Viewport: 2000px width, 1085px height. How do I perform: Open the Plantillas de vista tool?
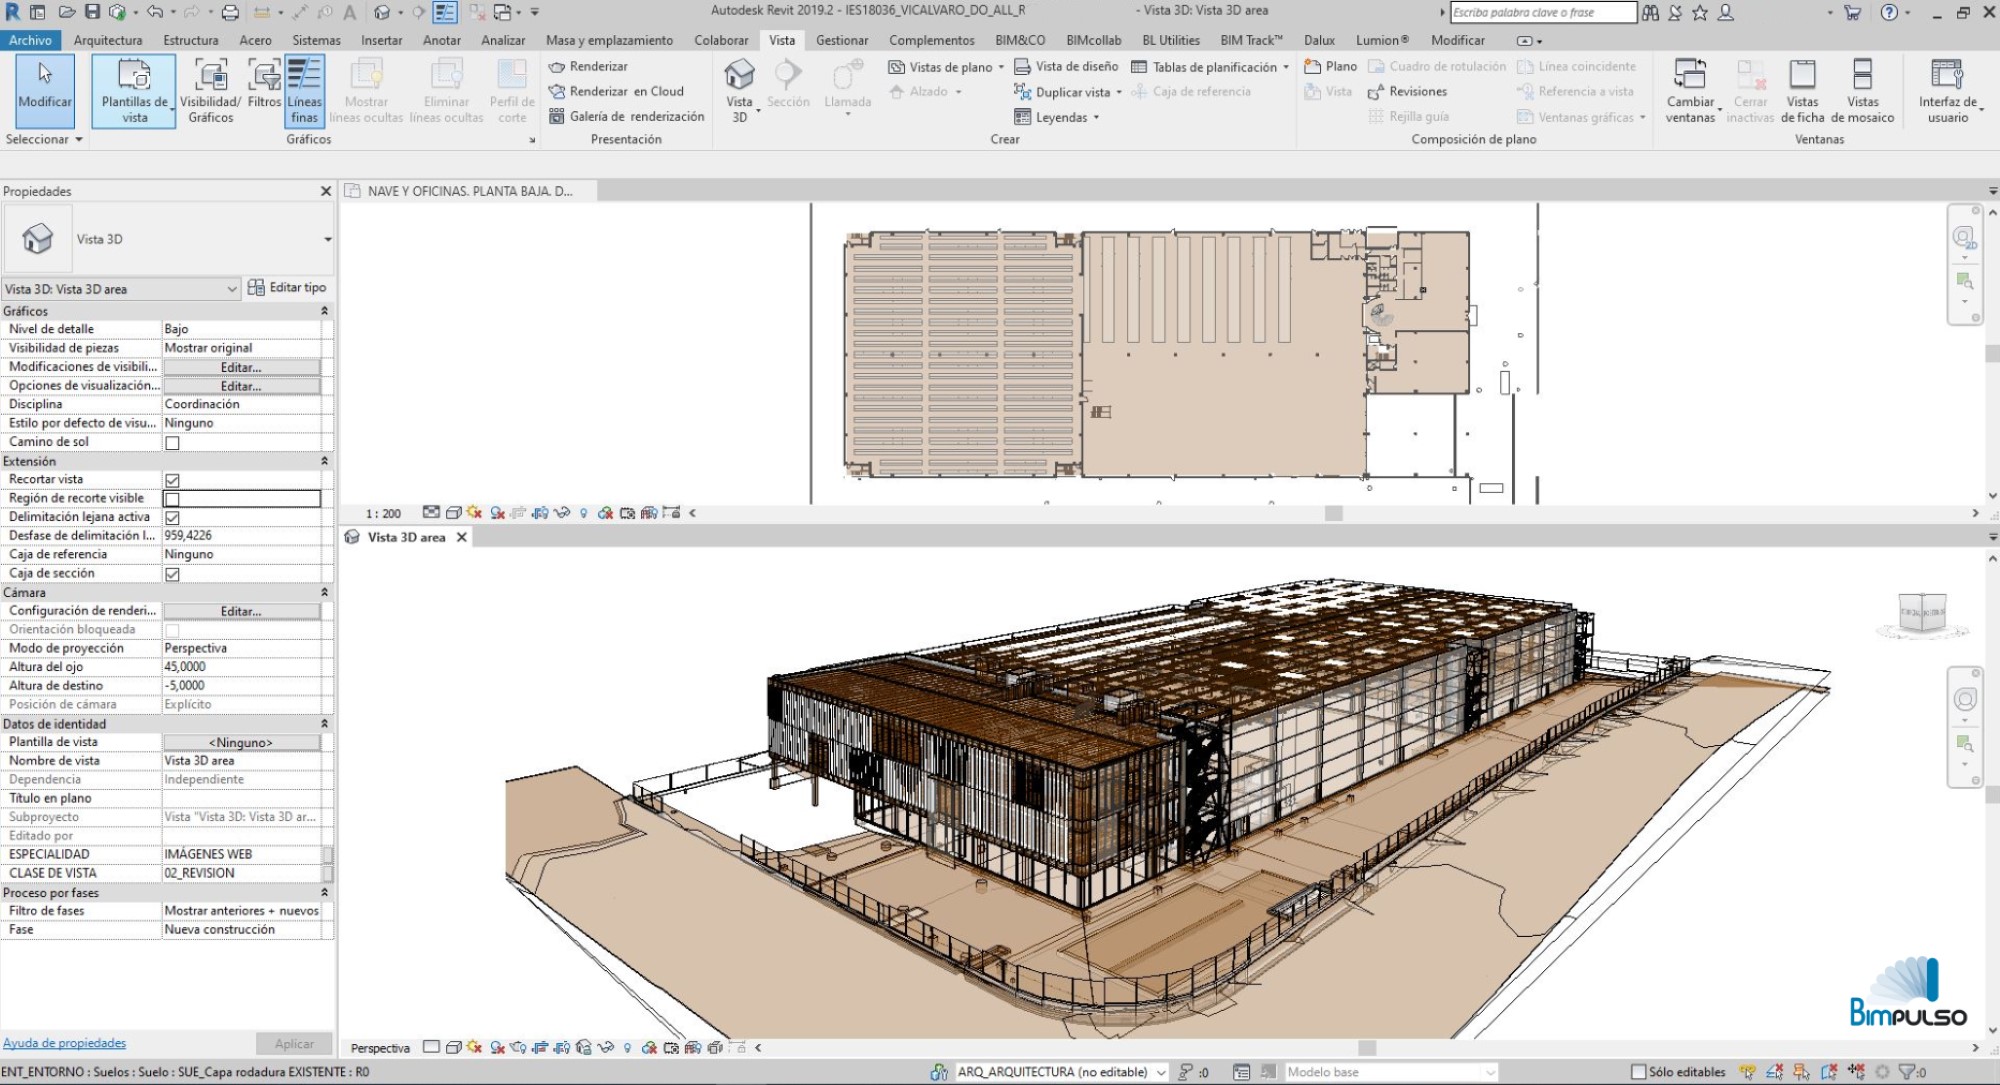pyautogui.click(x=134, y=91)
